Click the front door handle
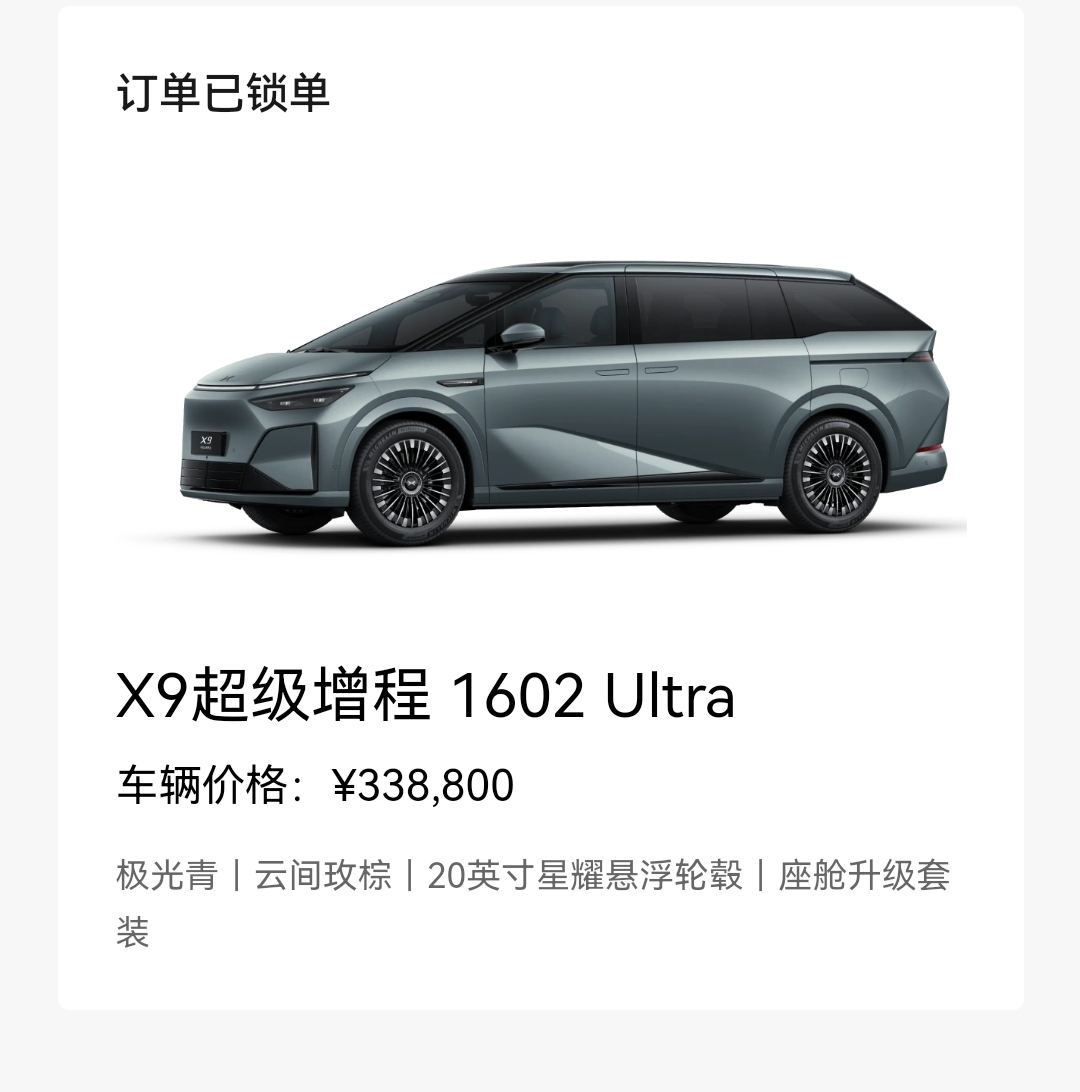 [611, 372]
